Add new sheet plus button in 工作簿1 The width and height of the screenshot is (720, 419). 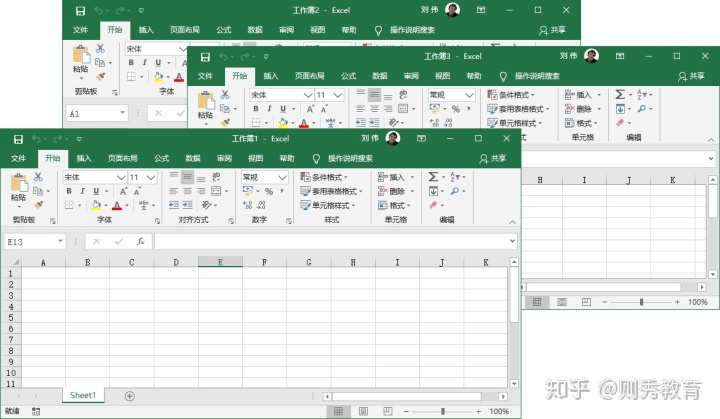pos(129,396)
